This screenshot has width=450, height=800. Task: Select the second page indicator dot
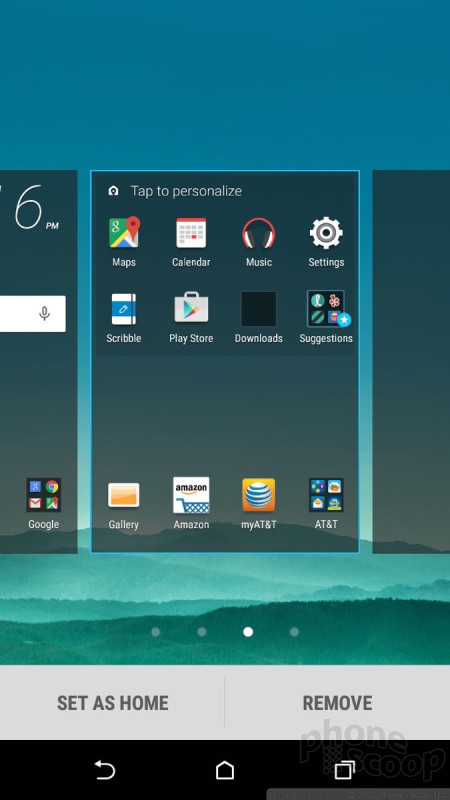(202, 632)
